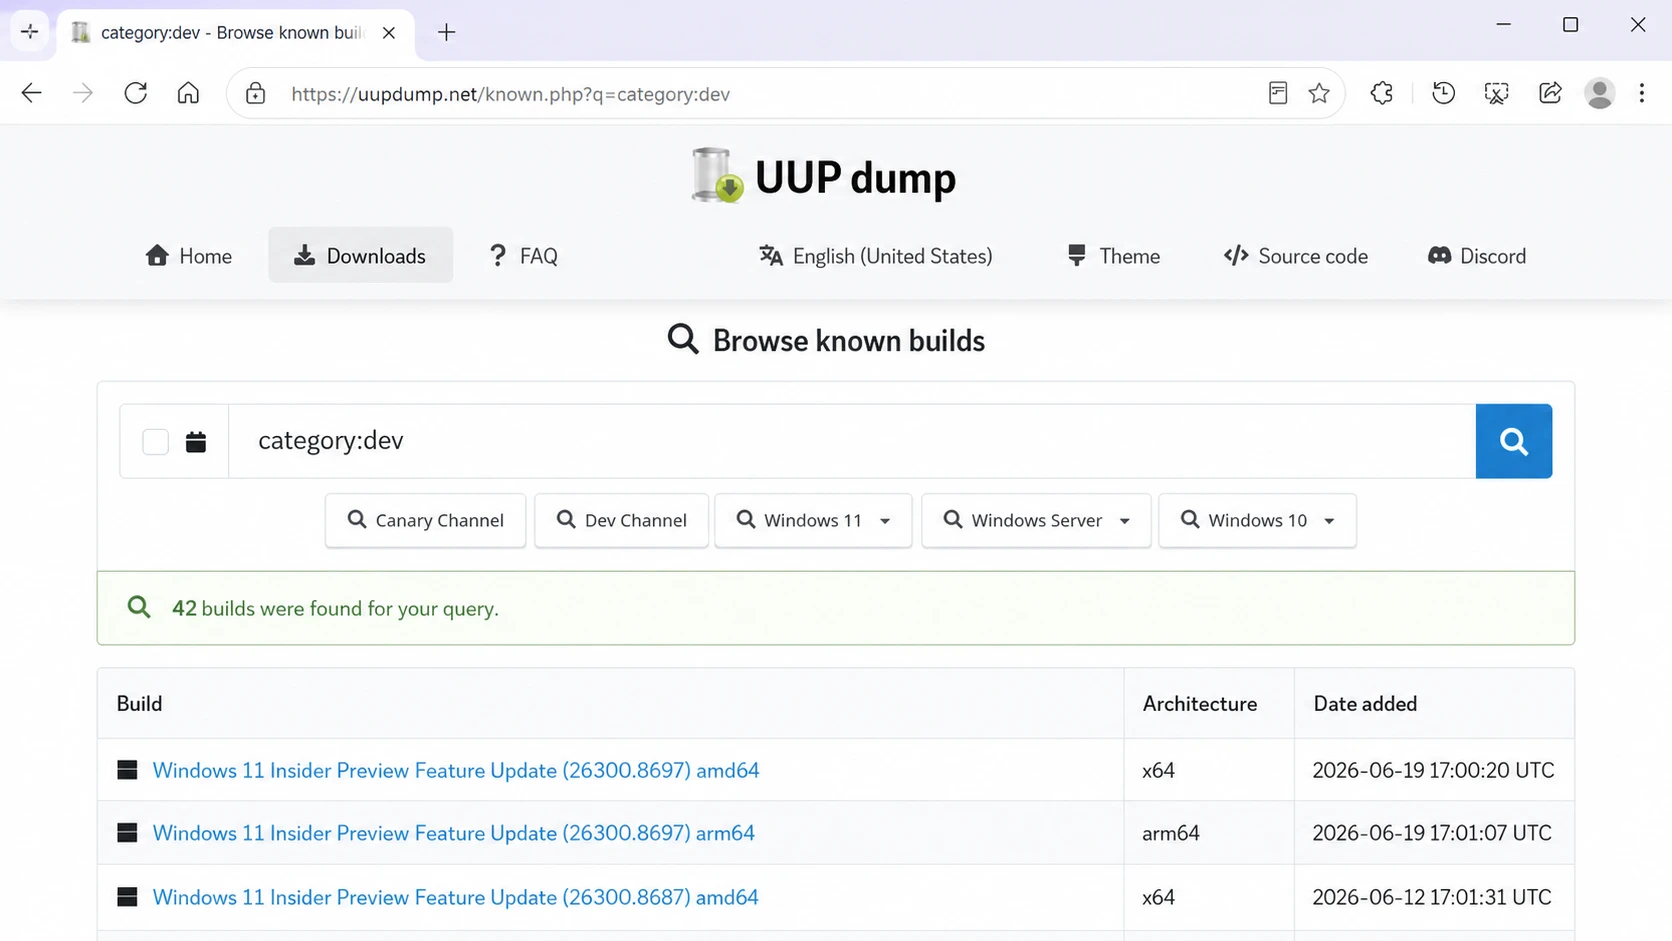Open the browser three-dot menu
1672x941 pixels.
pyautogui.click(x=1642, y=93)
